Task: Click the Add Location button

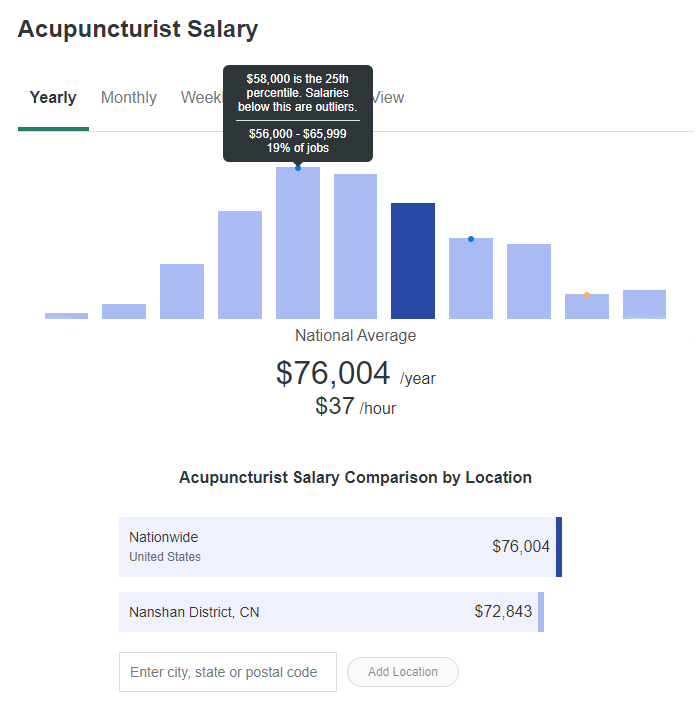Action: pyautogui.click(x=403, y=672)
